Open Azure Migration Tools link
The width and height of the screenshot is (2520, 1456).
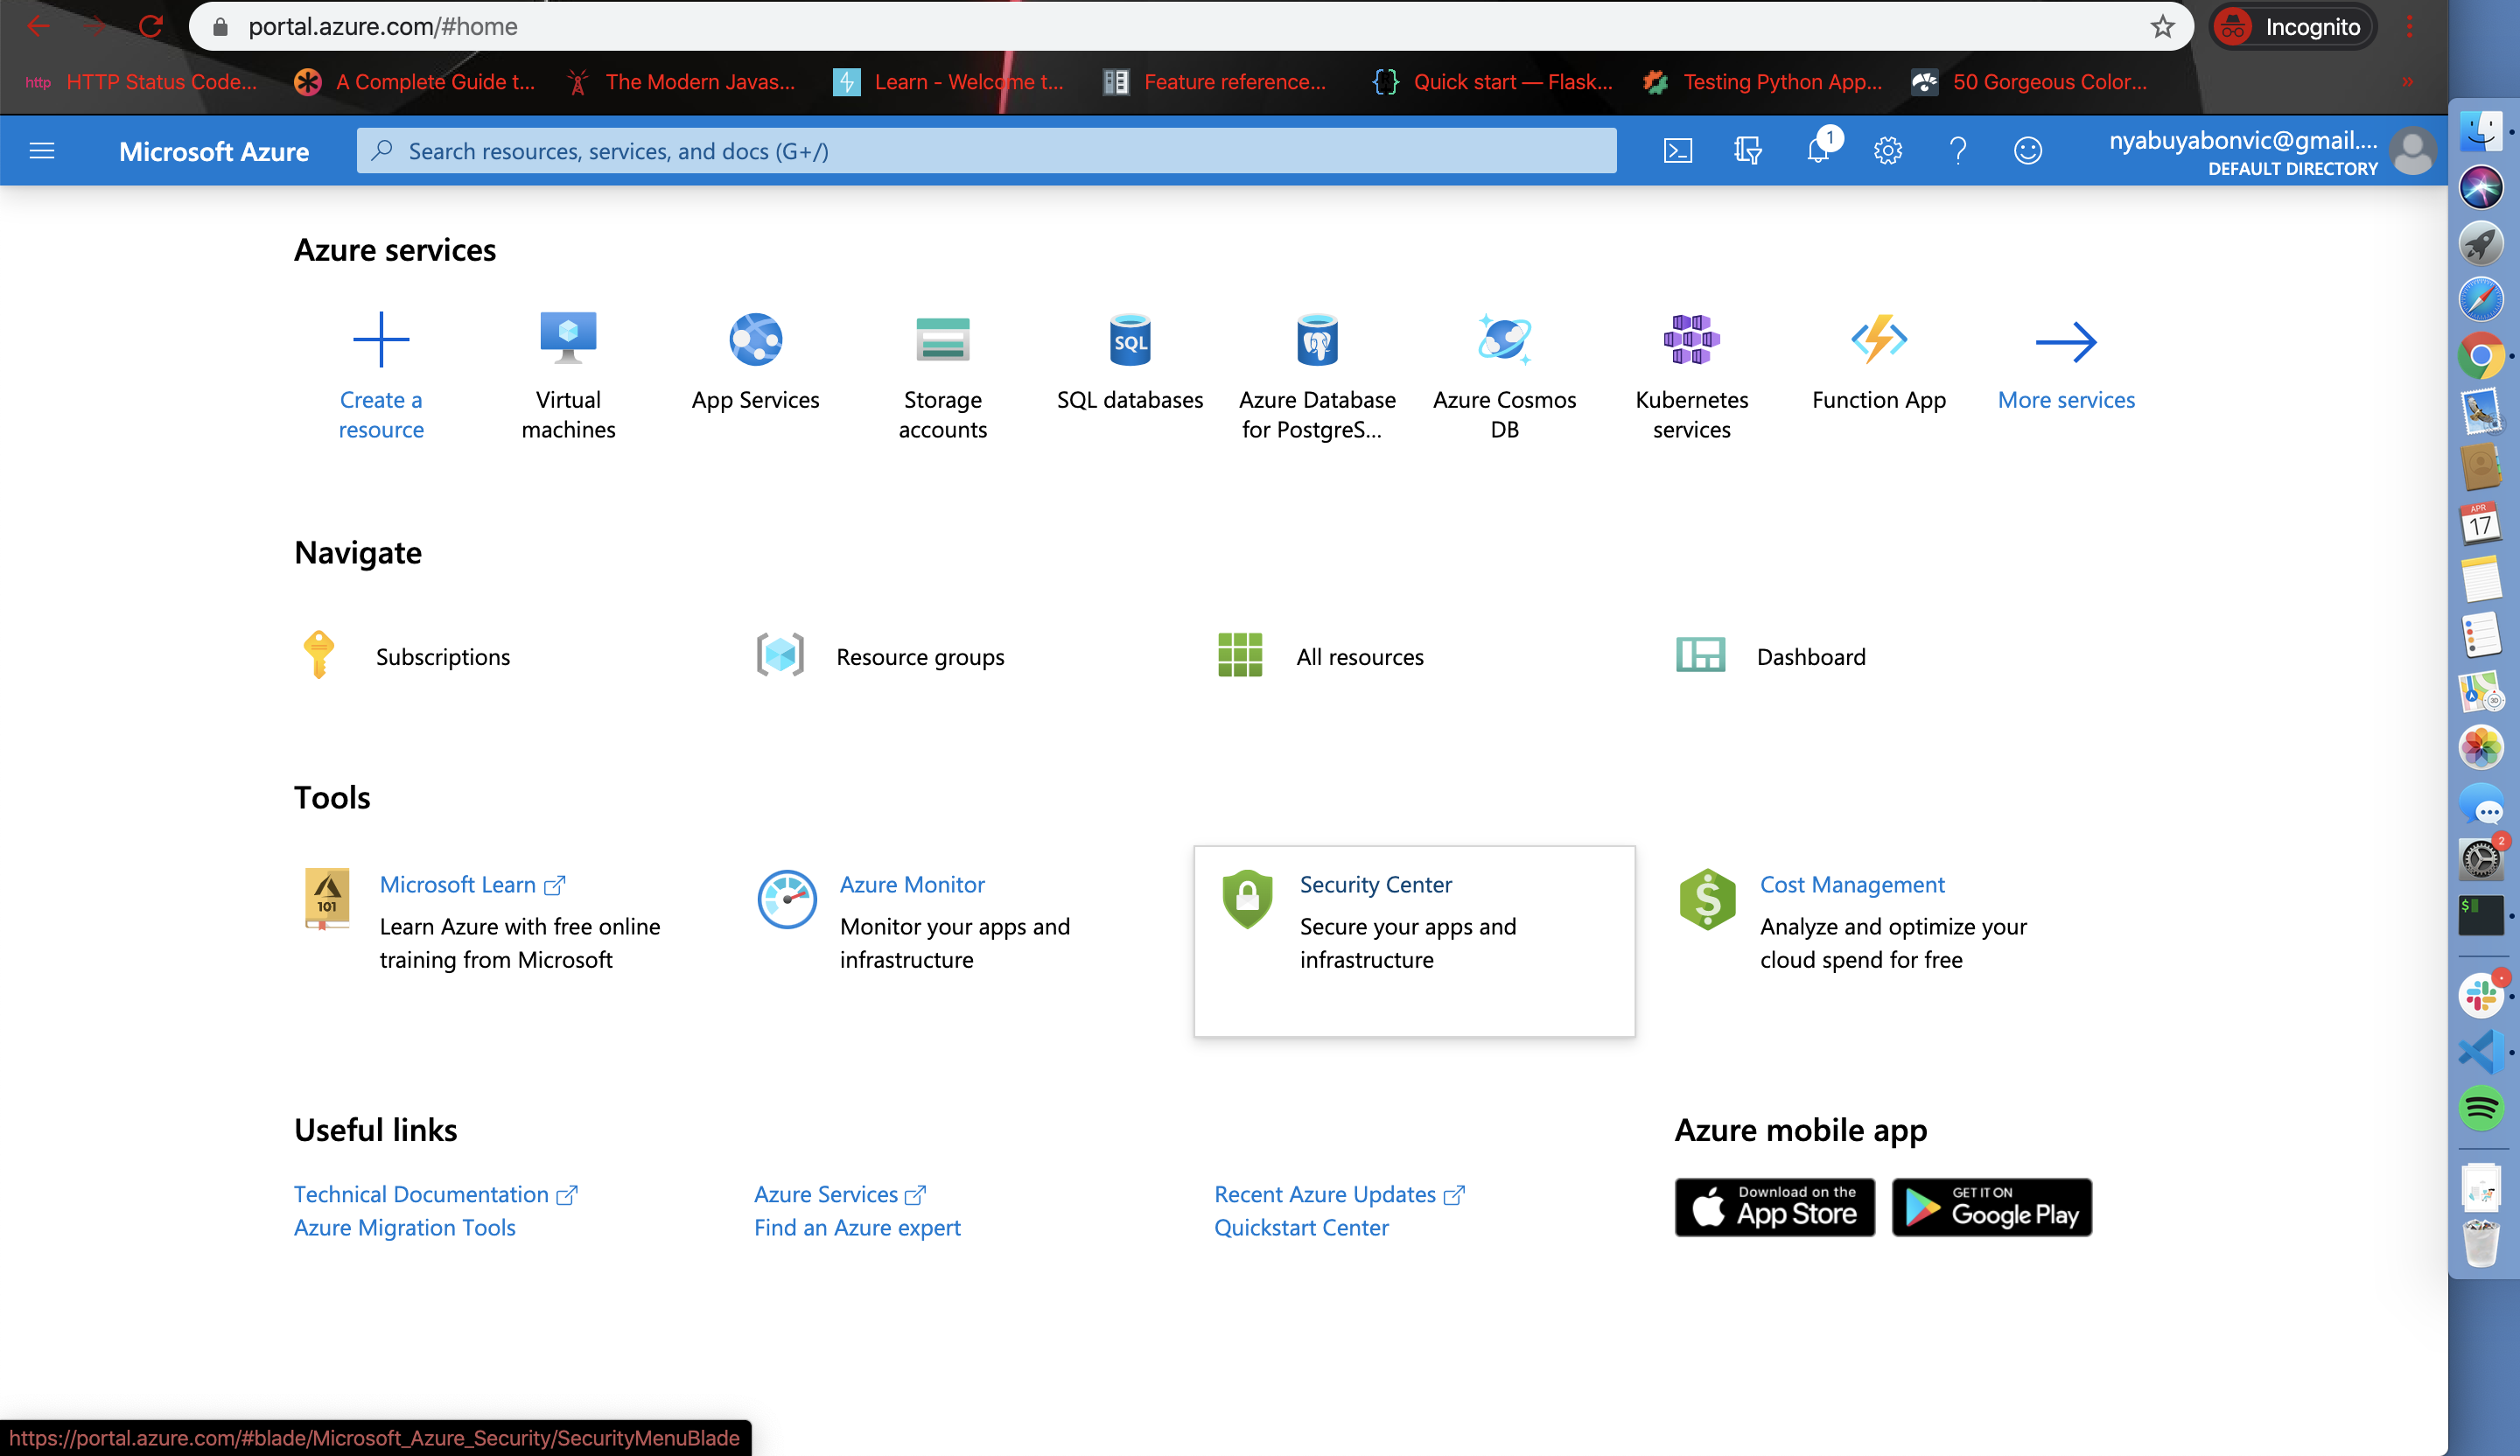pyautogui.click(x=404, y=1227)
